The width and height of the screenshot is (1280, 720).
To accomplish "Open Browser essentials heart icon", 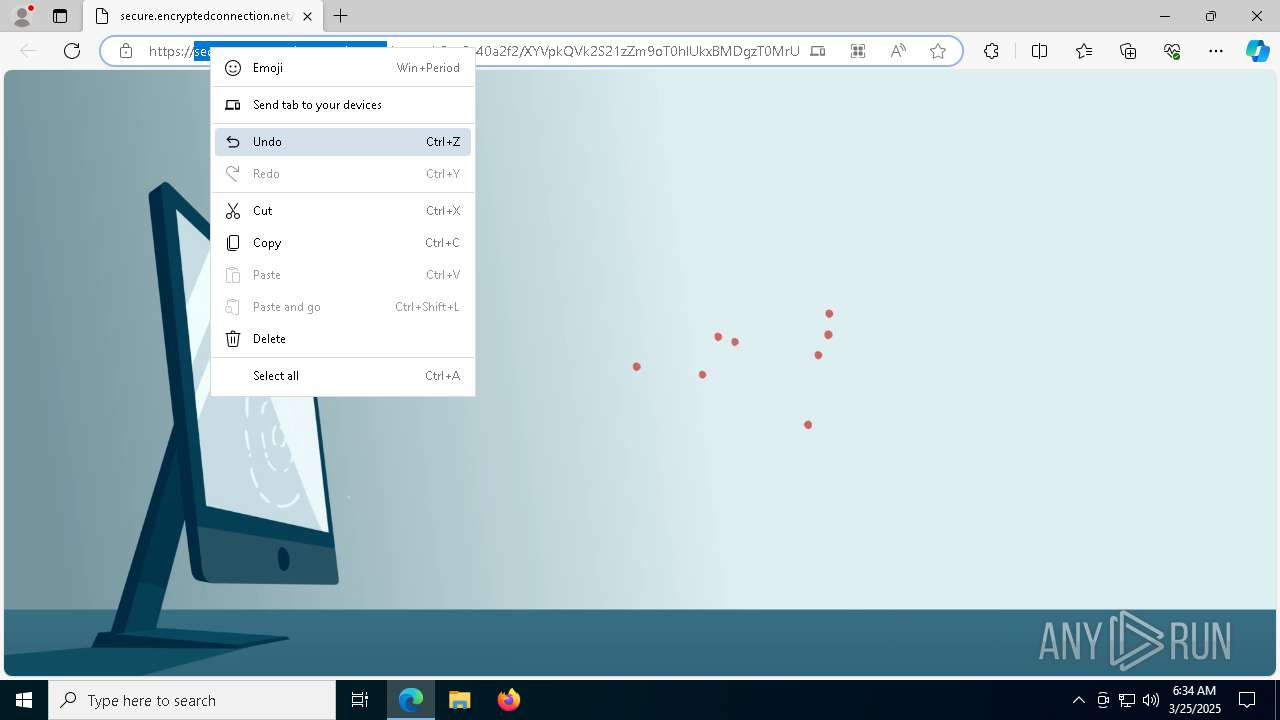I will tap(1172, 51).
